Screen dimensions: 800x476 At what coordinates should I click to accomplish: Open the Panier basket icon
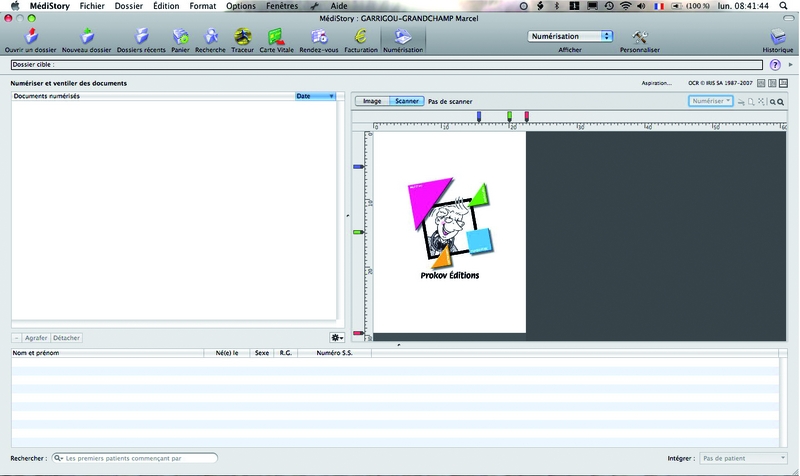(x=181, y=38)
